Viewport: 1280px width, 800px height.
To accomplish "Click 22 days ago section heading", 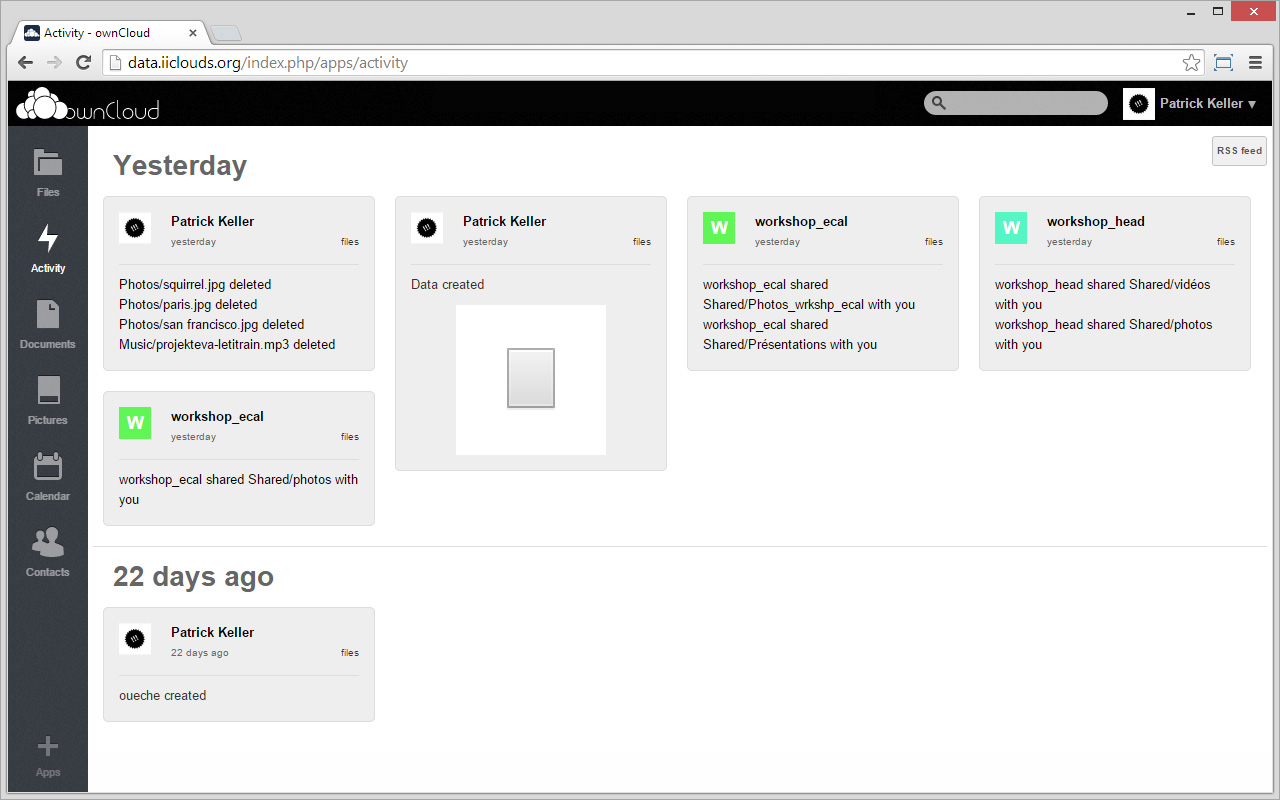I will [x=193, y=577].
